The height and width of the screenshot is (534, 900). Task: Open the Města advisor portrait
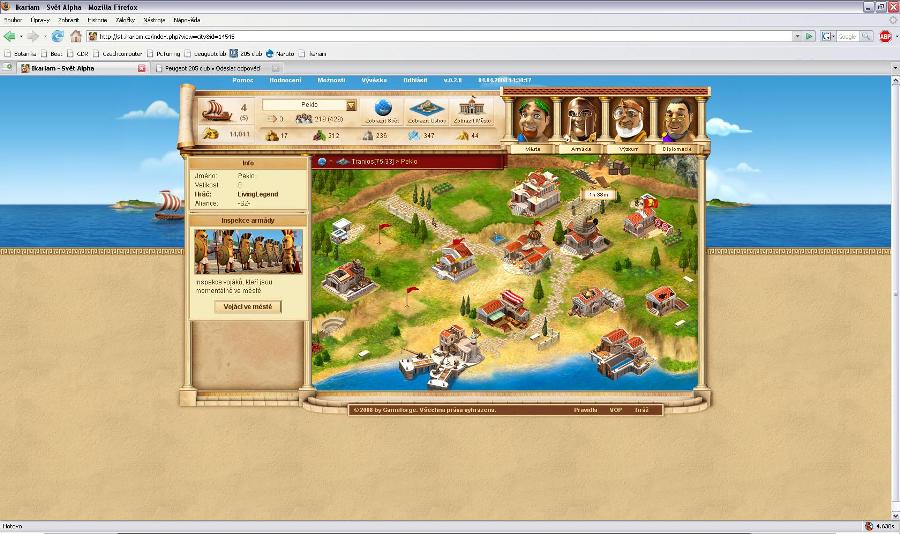click(533, 122)
